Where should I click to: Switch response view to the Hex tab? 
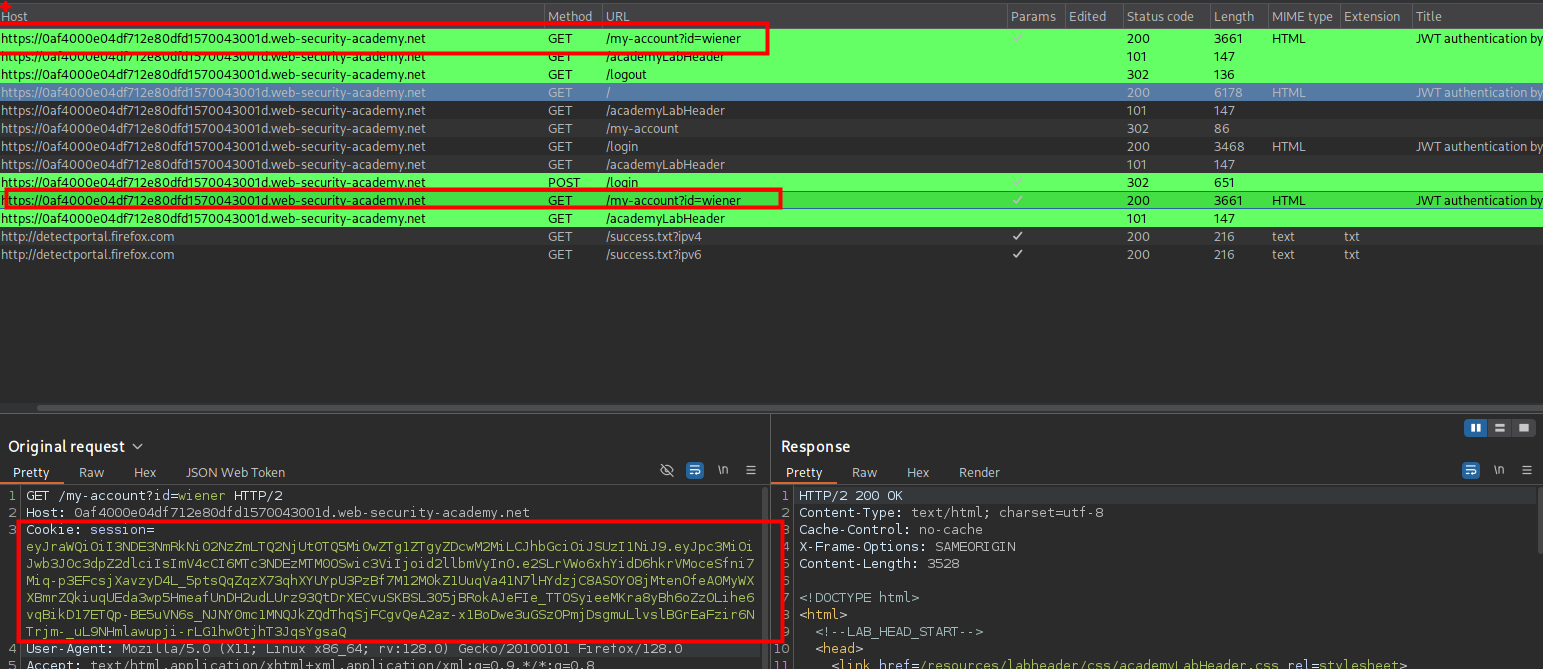click(x=917, y=472)
